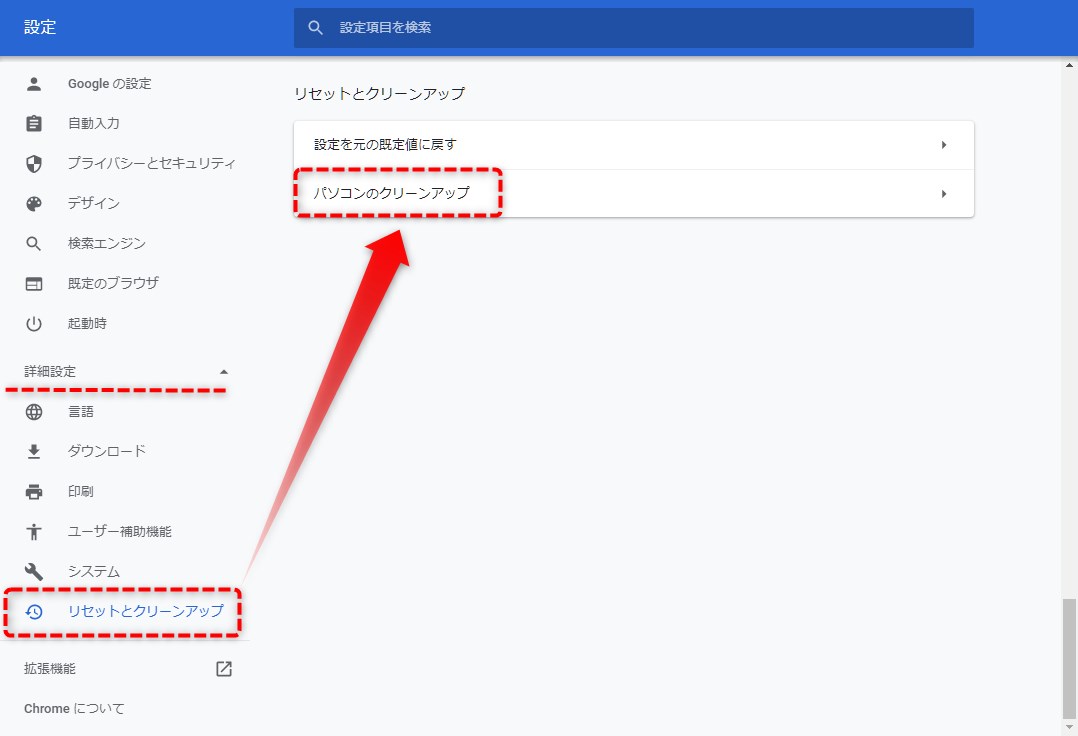1078x736 pixels.
Task: Click the magnifier icon beside 検索エンジン
Action: coord(34,243)
